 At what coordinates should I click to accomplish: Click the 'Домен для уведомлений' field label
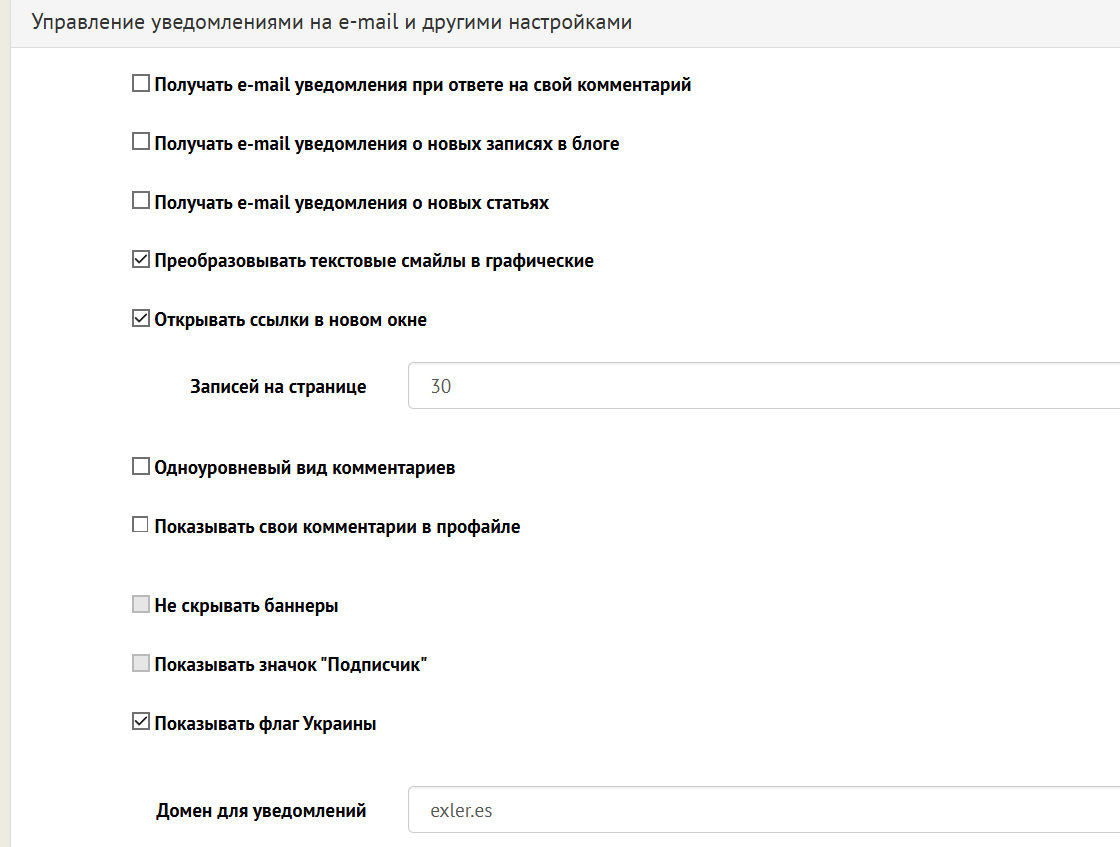point(261,811)
